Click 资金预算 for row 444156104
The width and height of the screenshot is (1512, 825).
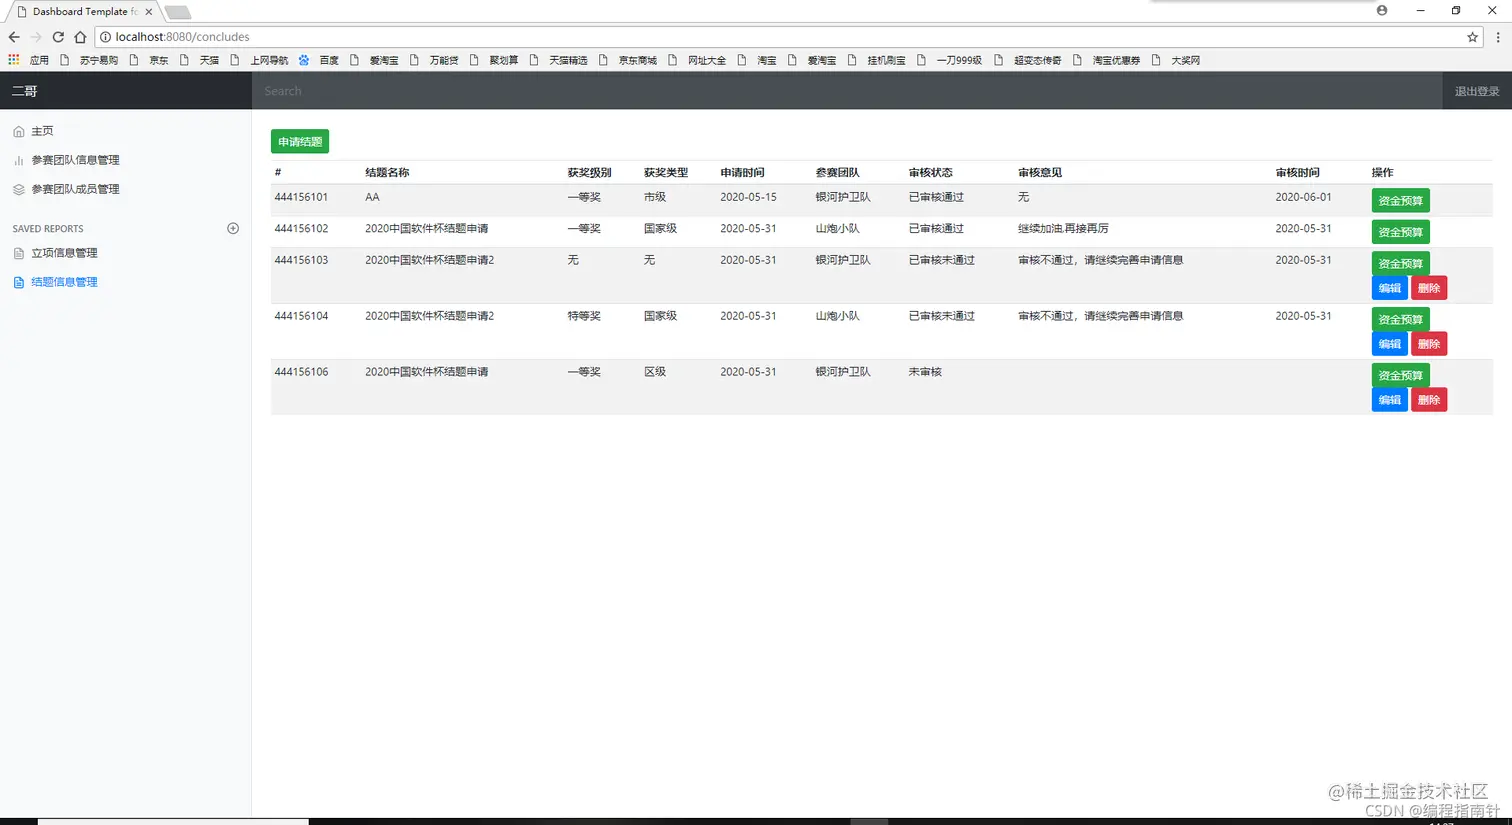click(x=1400, y=319)
